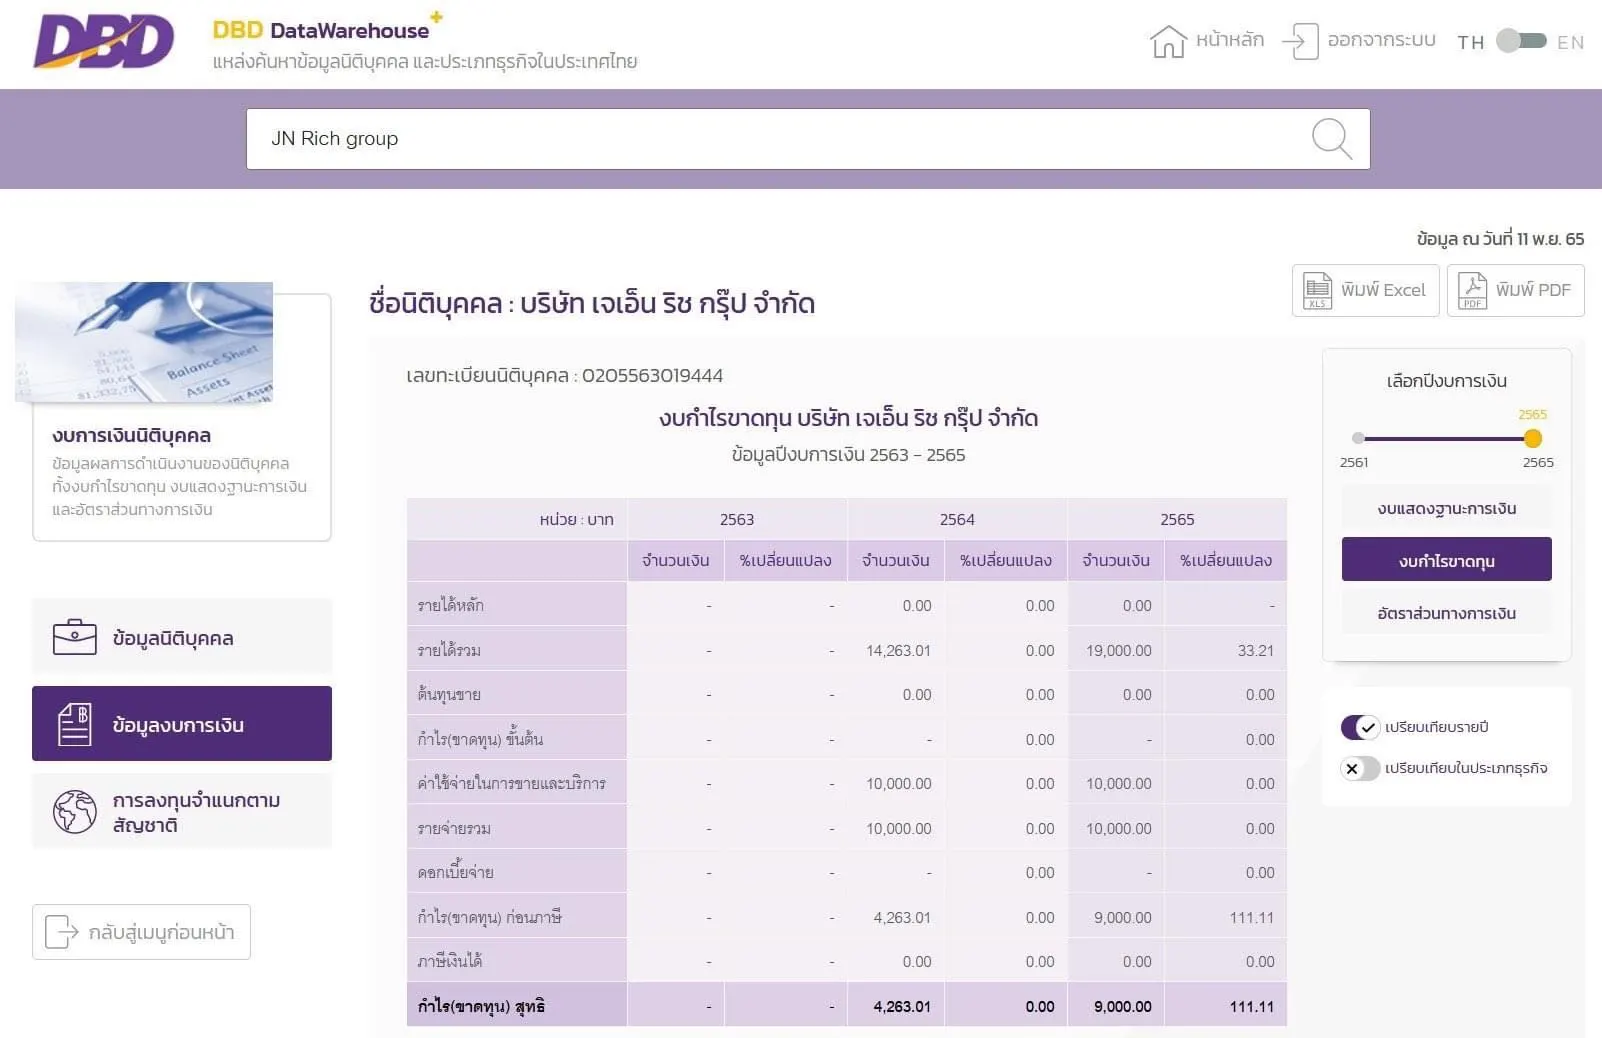Click the PDF file icon
Screen dimensions: 1602x1038
coord(1472,291)
